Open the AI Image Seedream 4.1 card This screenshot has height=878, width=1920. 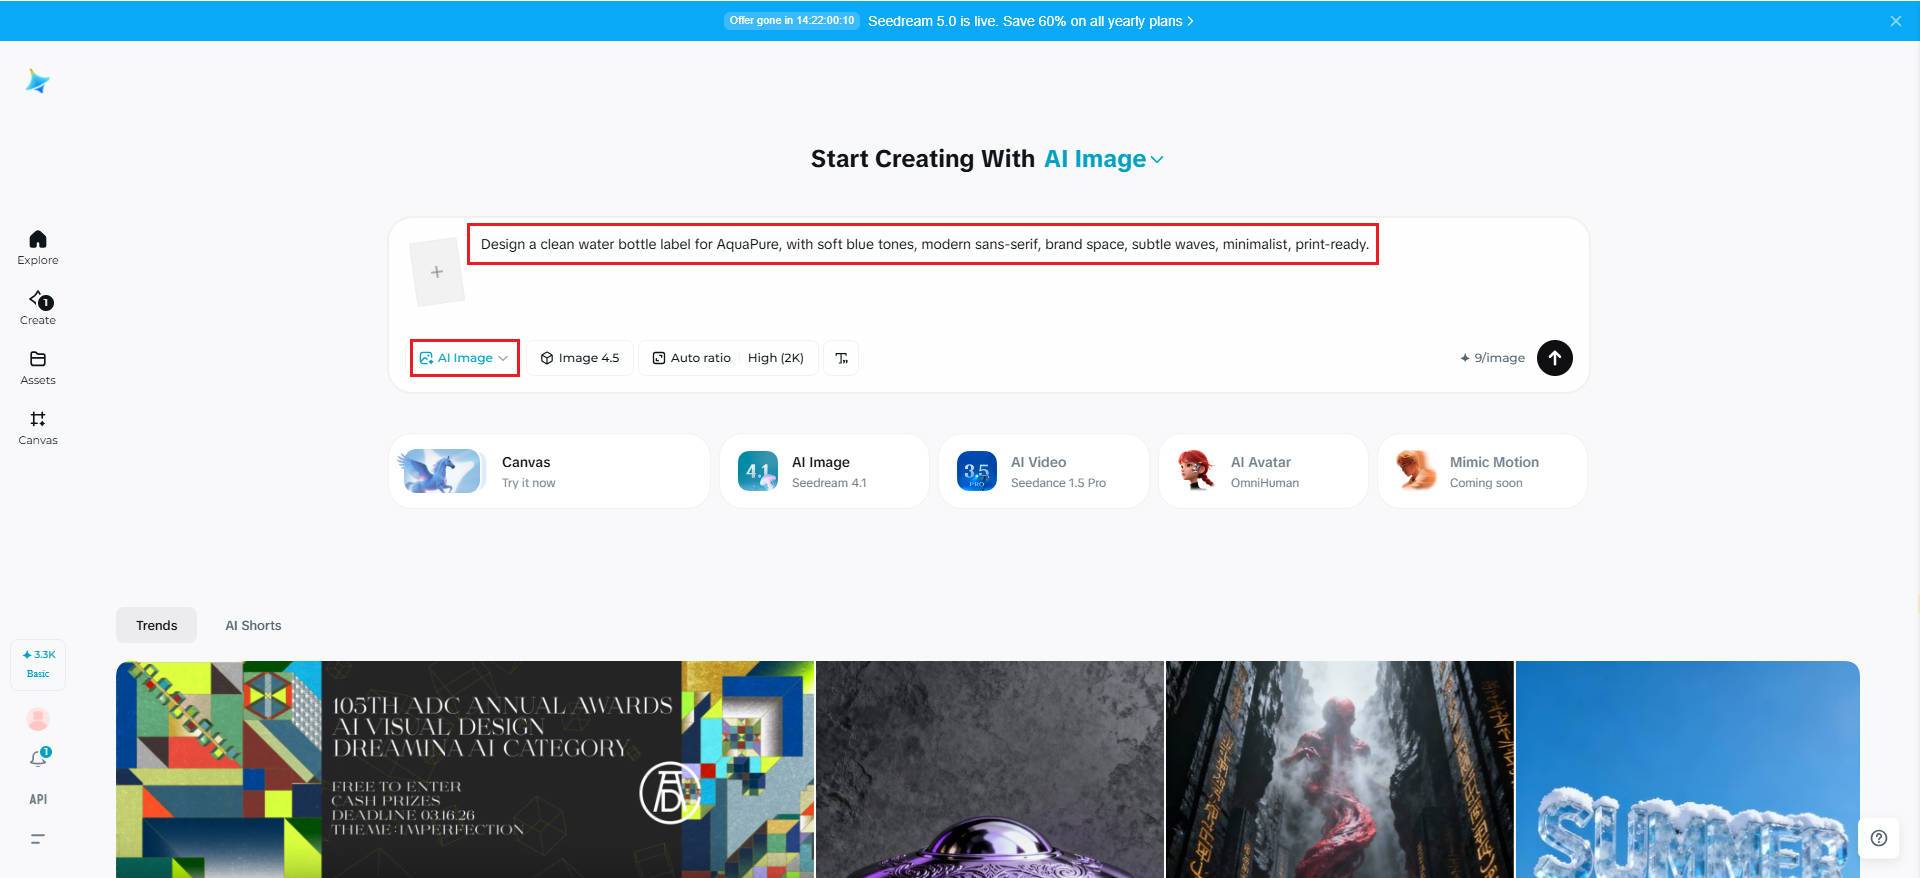[824, 471]
